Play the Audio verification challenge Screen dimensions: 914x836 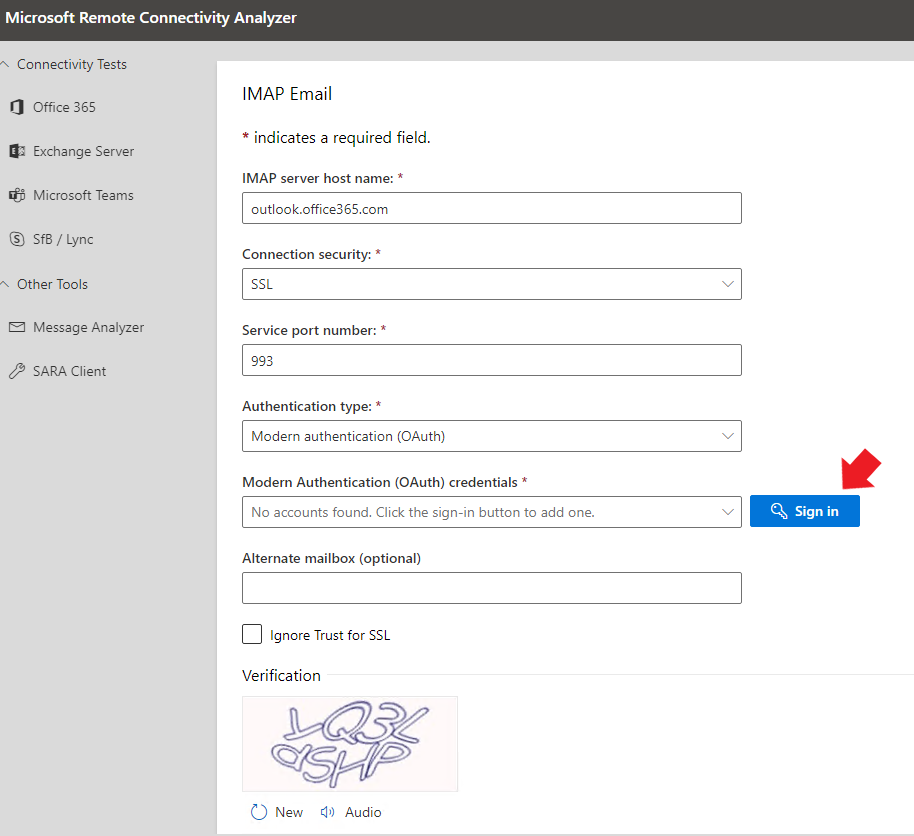tap(351, 812)
